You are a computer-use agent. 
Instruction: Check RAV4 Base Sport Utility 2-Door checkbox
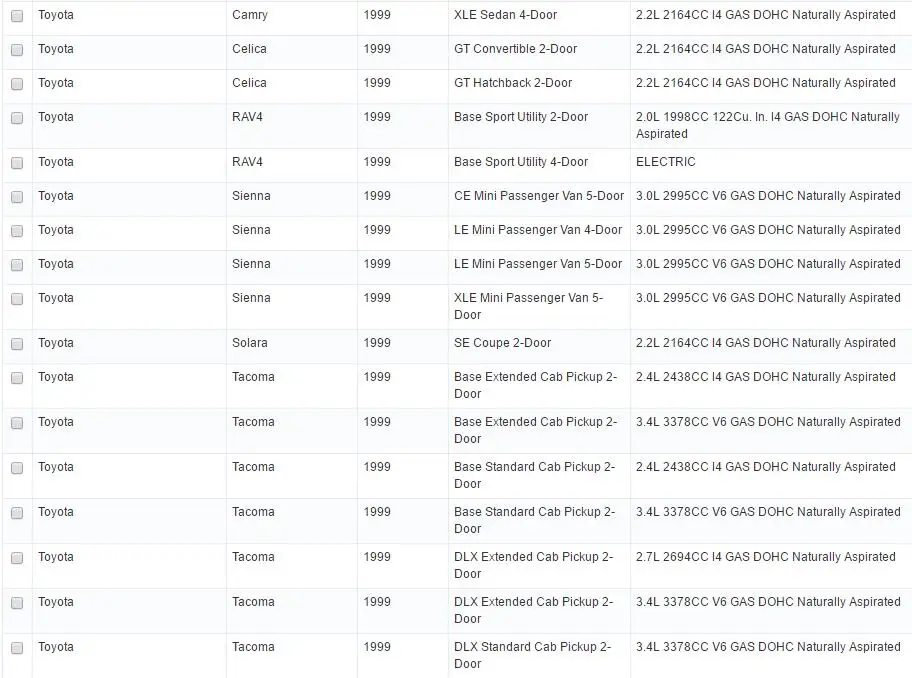pyautogui.click(x=17, y=118)
